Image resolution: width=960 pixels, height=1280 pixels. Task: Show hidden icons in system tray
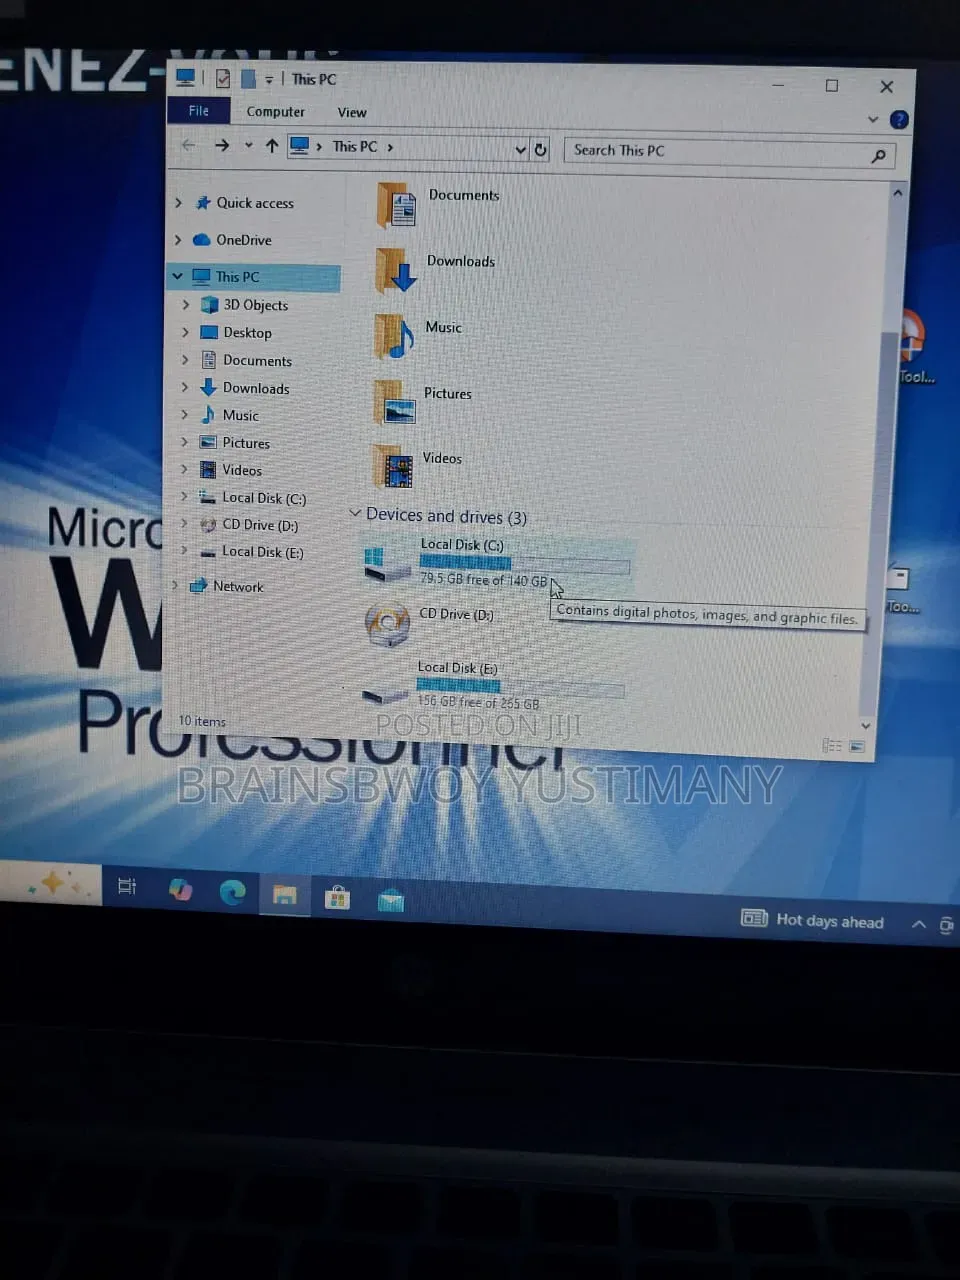(x=918, y=924)
